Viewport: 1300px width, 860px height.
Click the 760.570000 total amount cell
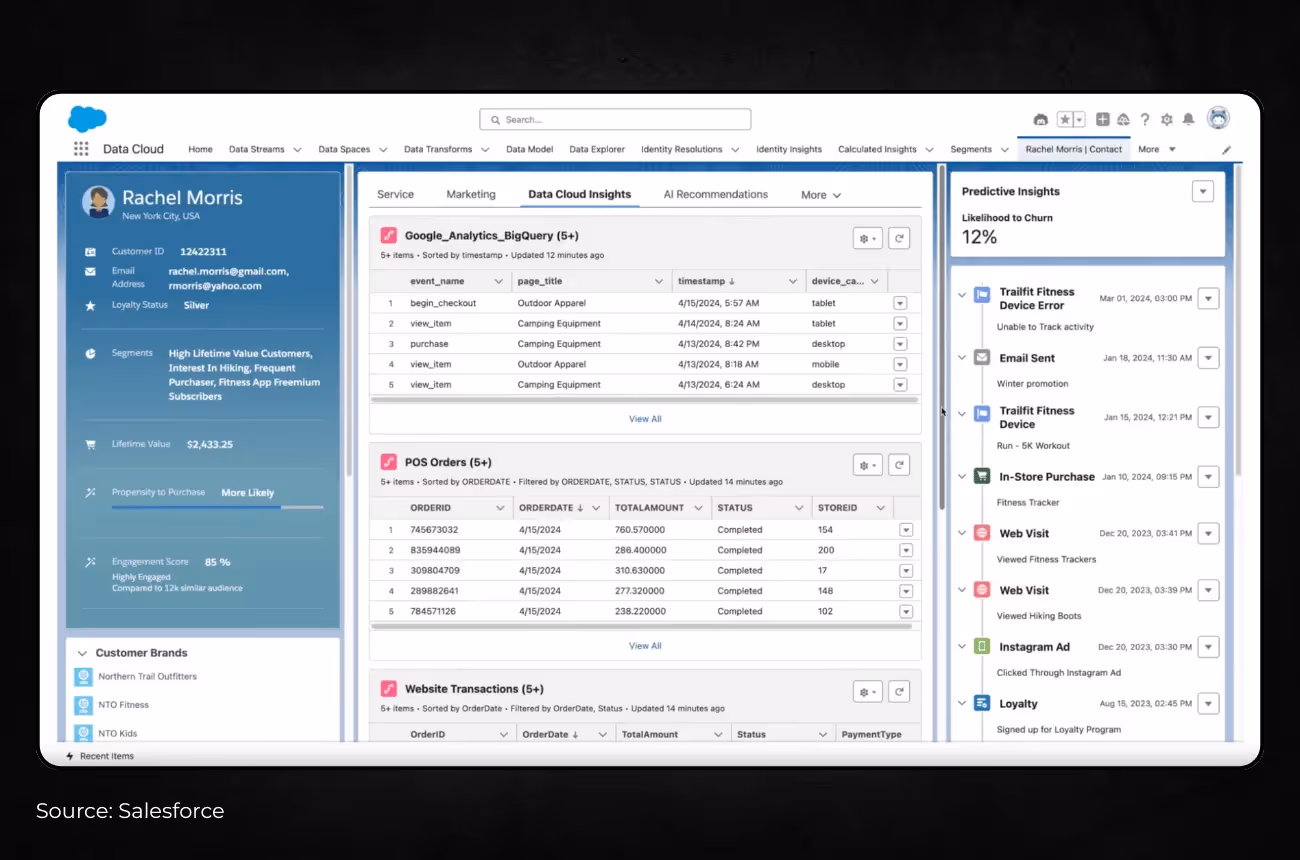click(x=640, y=530)
